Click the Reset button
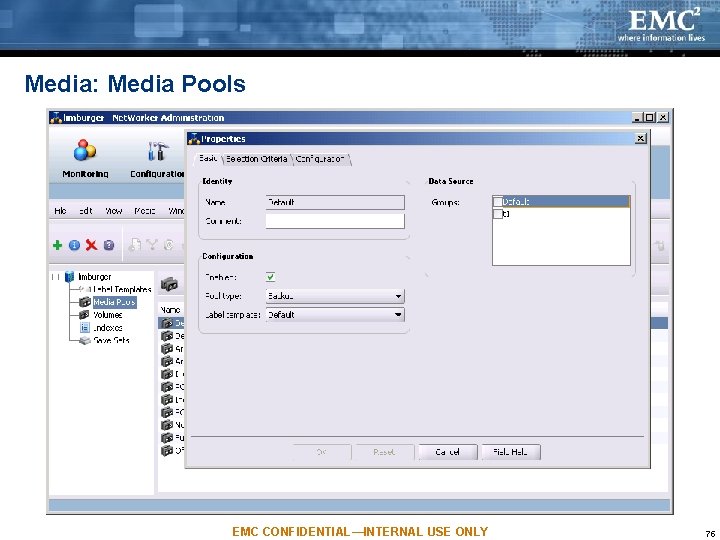 pos(384,452)
